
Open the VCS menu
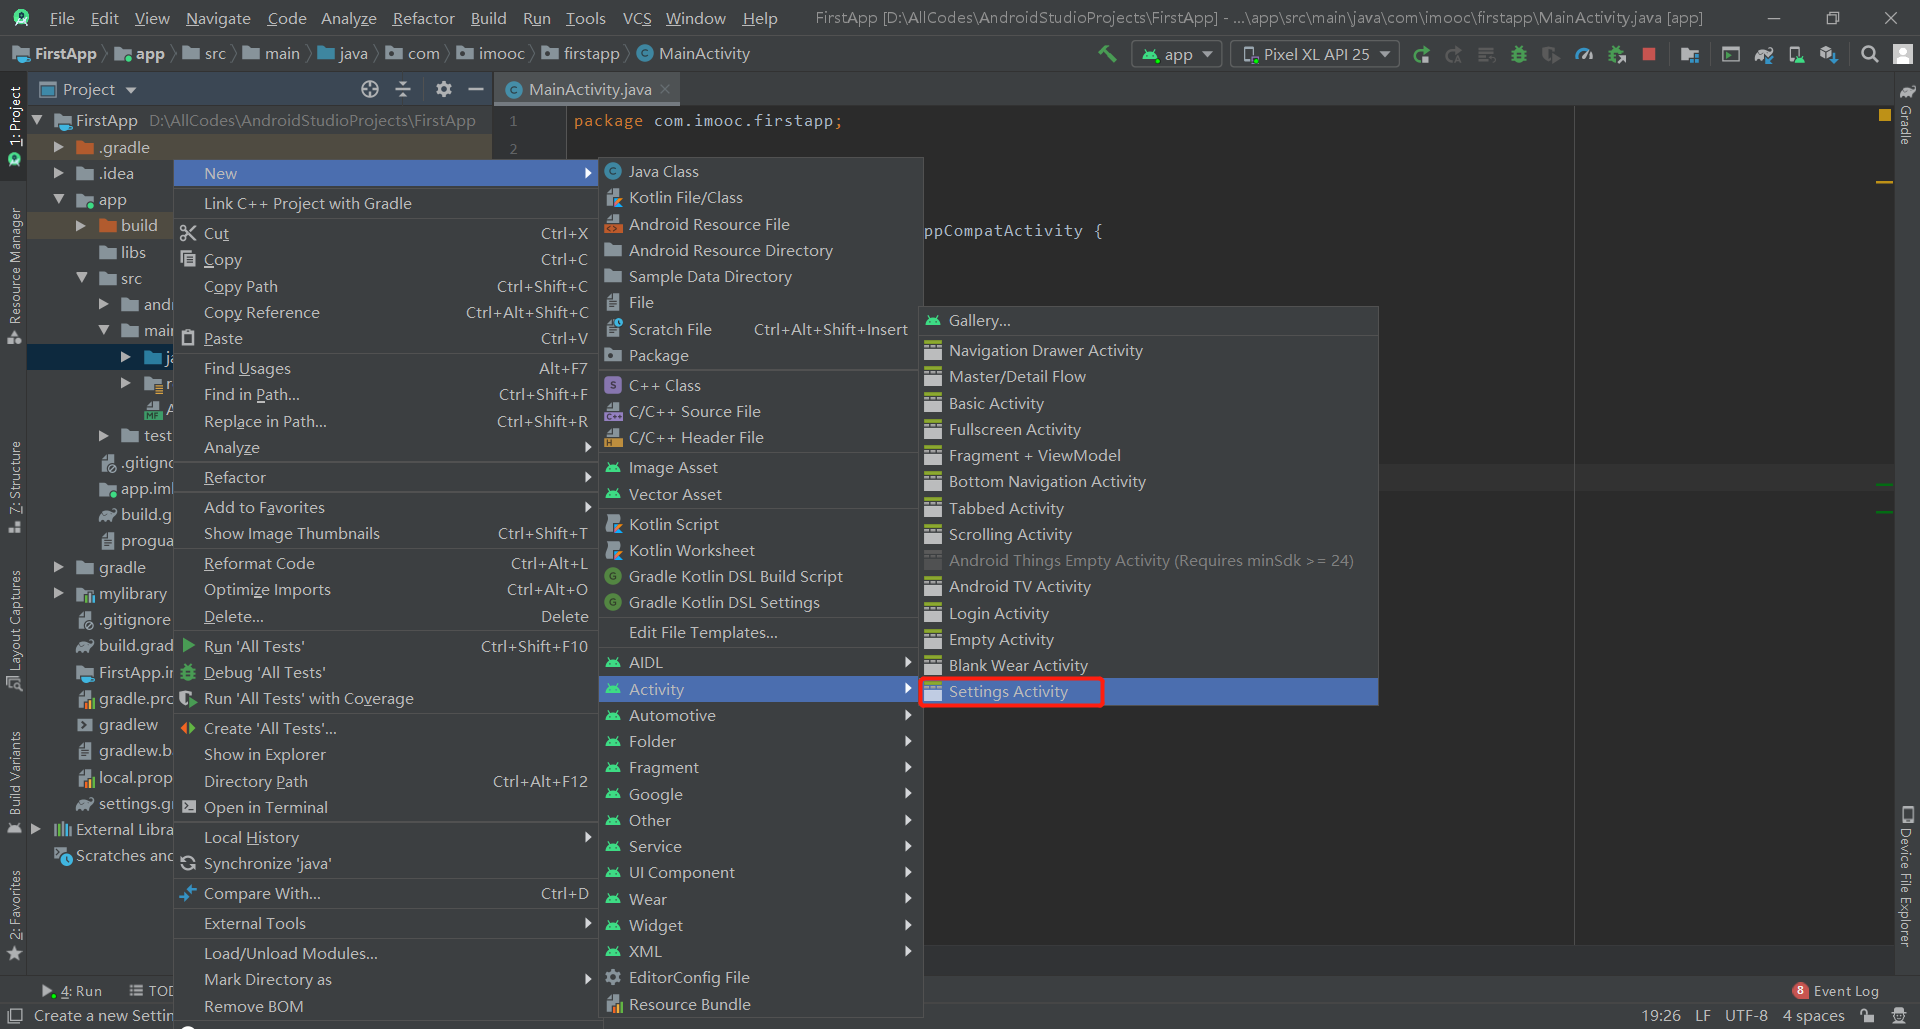(636, 18)
